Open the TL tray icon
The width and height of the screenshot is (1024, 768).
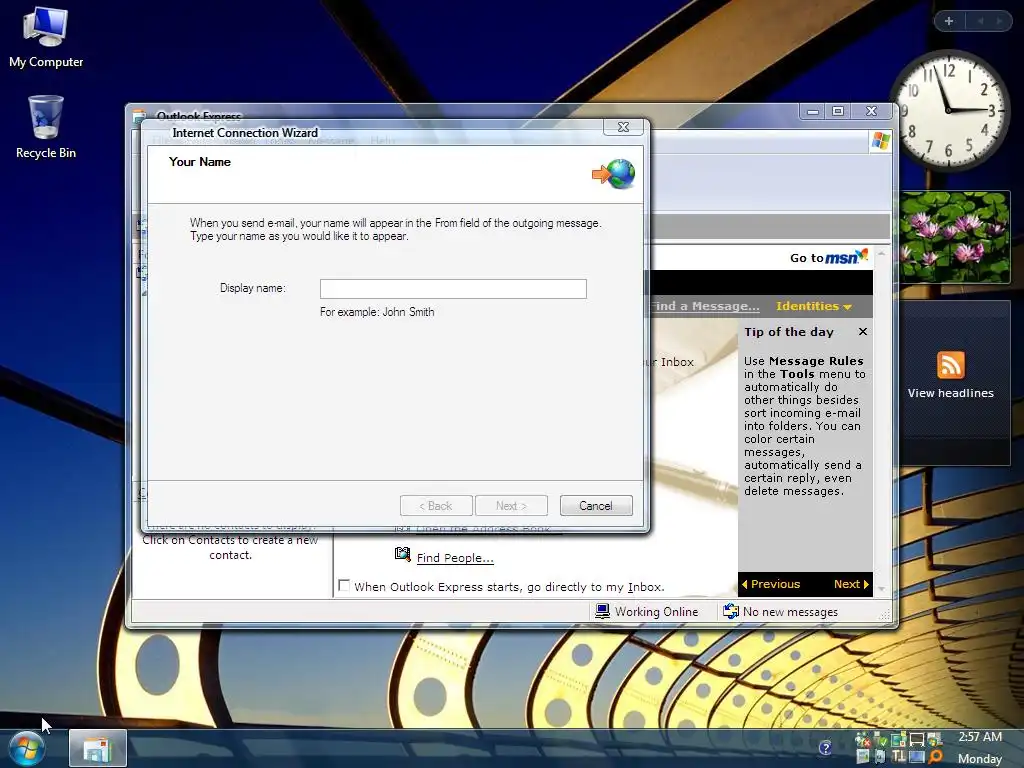[899, 756]
